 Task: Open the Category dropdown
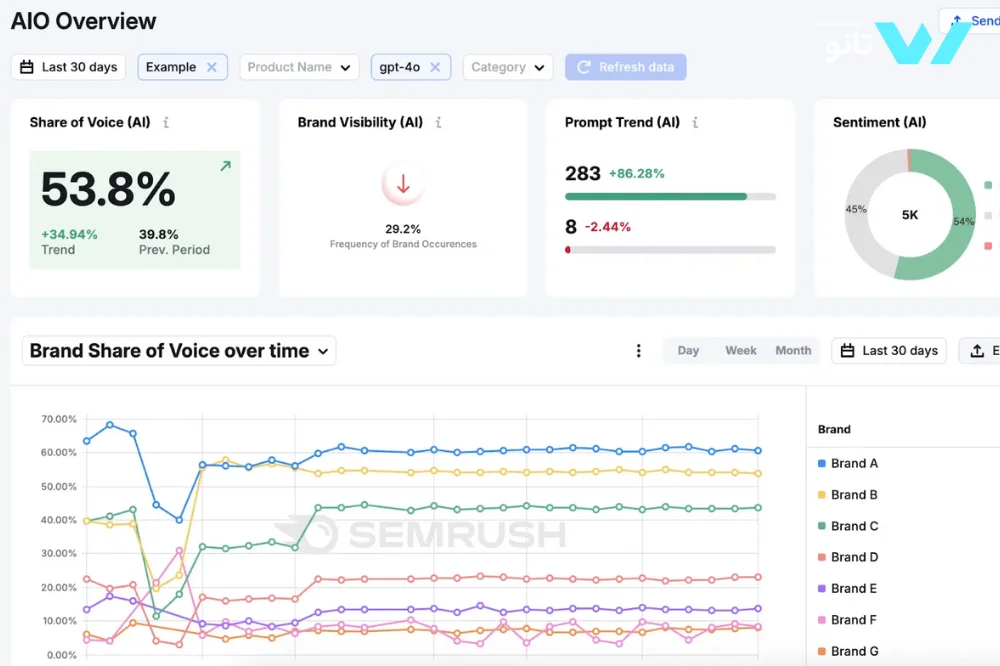click(x=508, y=67)
